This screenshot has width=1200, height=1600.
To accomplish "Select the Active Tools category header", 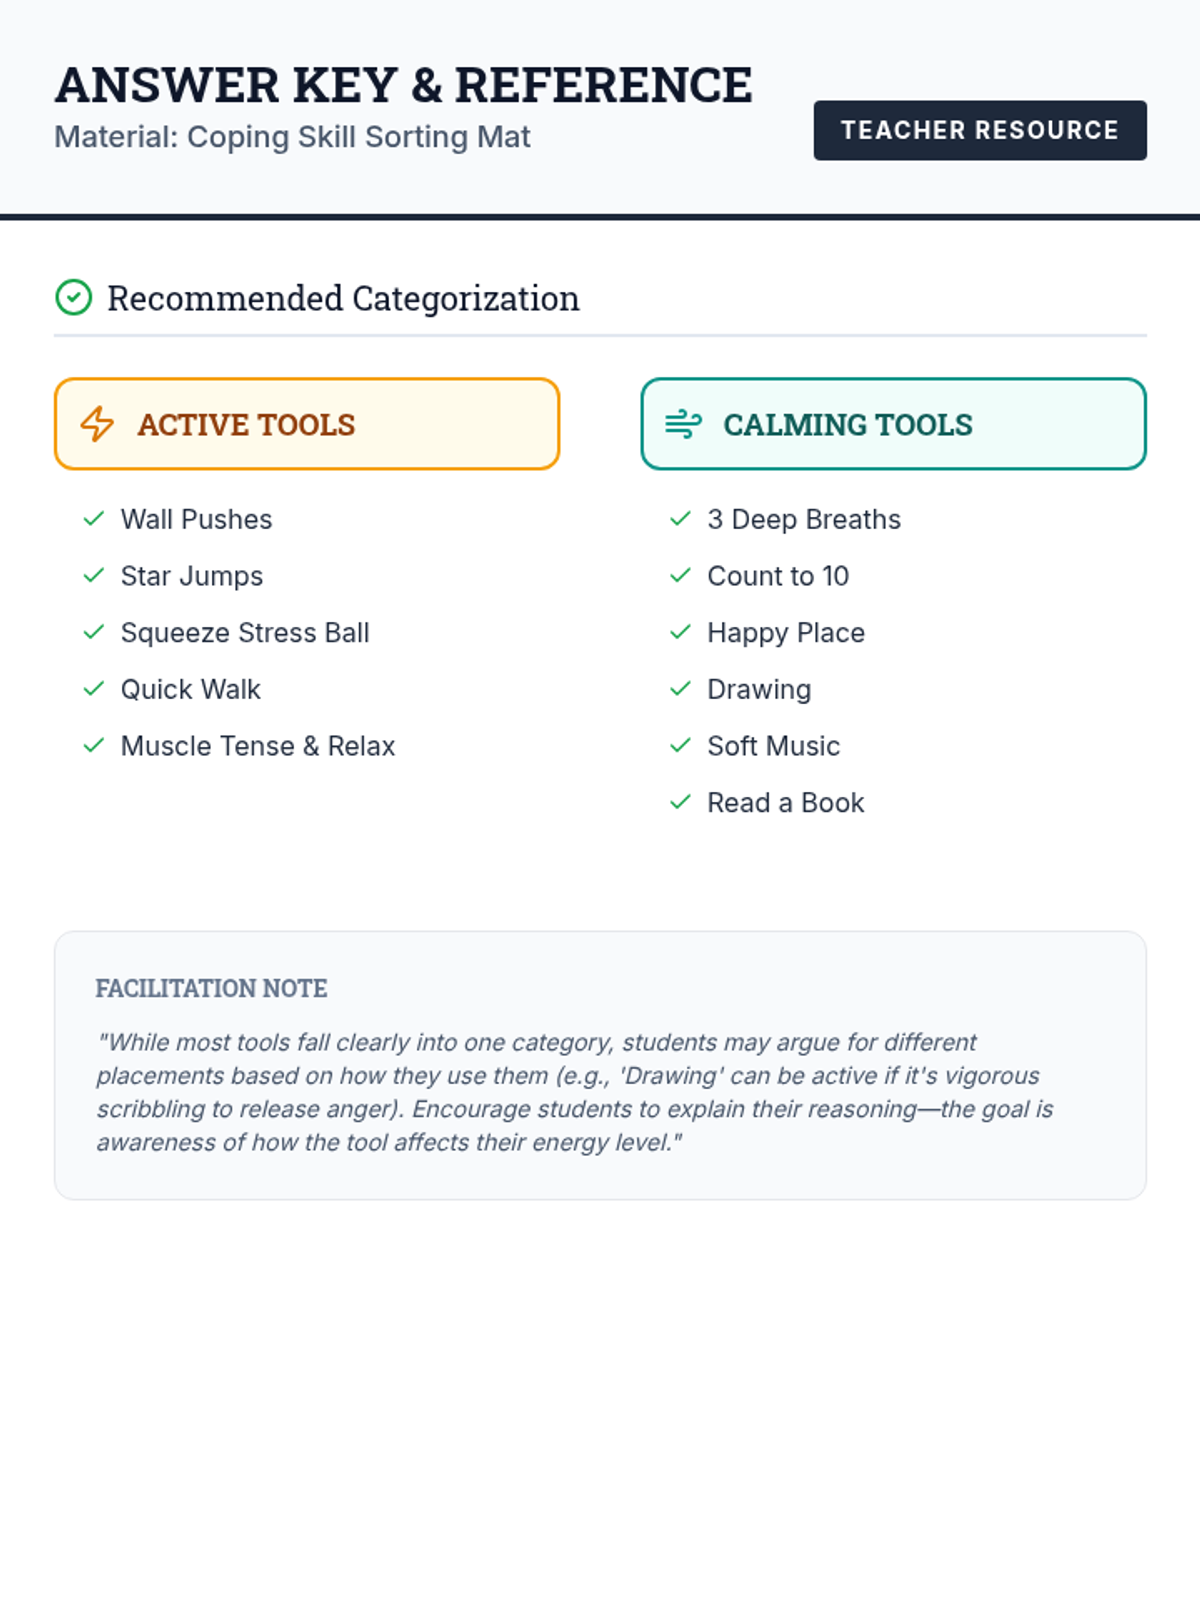I will [x=307, y=424].
